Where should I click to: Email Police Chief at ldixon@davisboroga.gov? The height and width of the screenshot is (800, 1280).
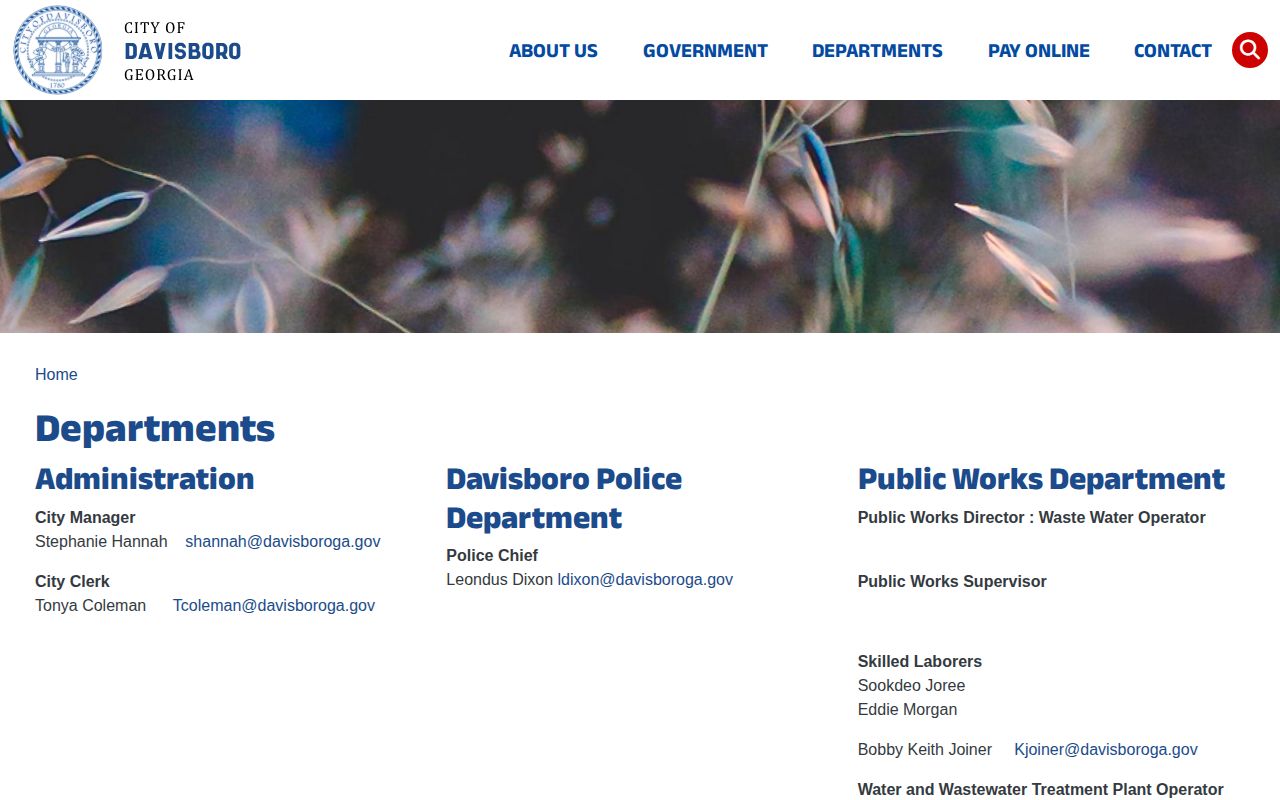pyautogui.click(x=645, y=579)
